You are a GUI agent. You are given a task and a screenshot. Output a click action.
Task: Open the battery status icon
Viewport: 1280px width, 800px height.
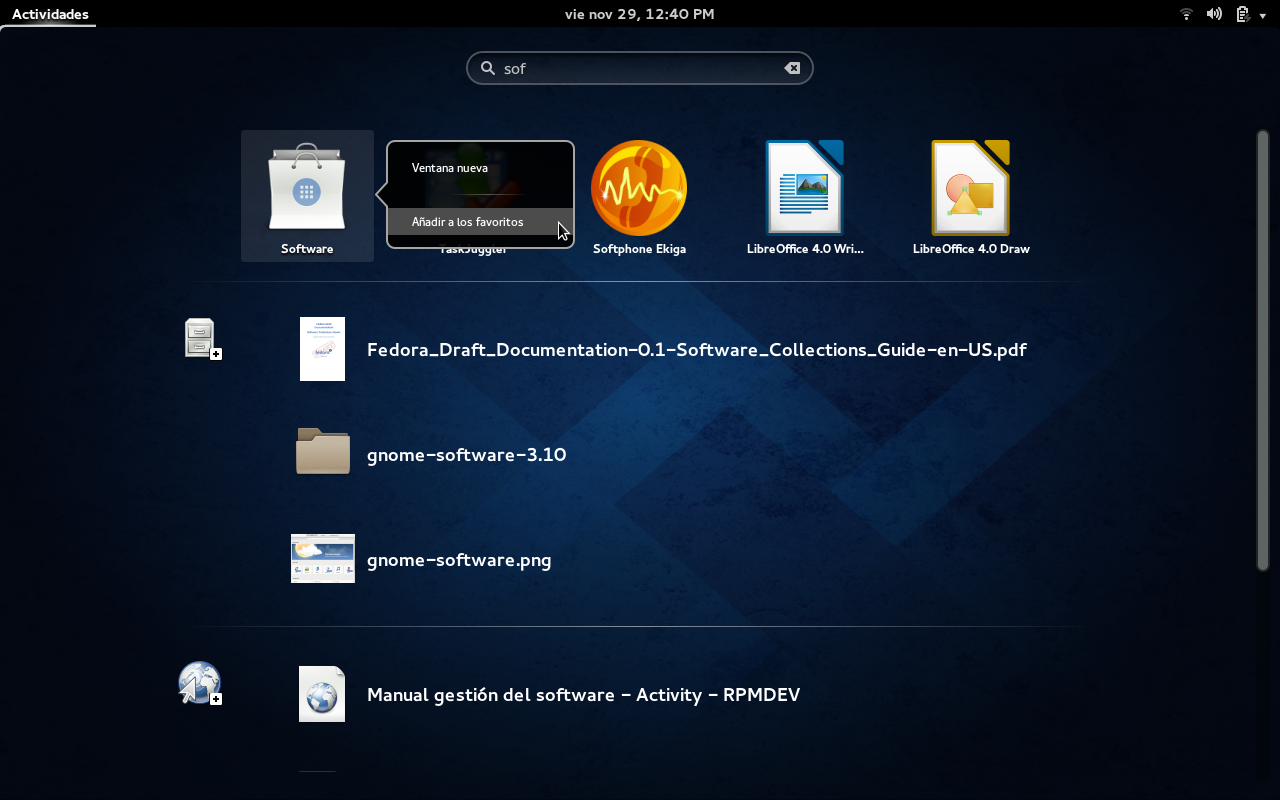click(1243, 14)
